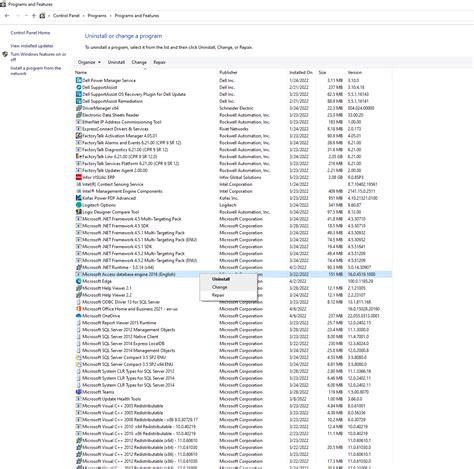The height and width of the screenshot is (469, 474).
Task: Click the Electronic Data Sheets Reader icon
Action: 79,115
